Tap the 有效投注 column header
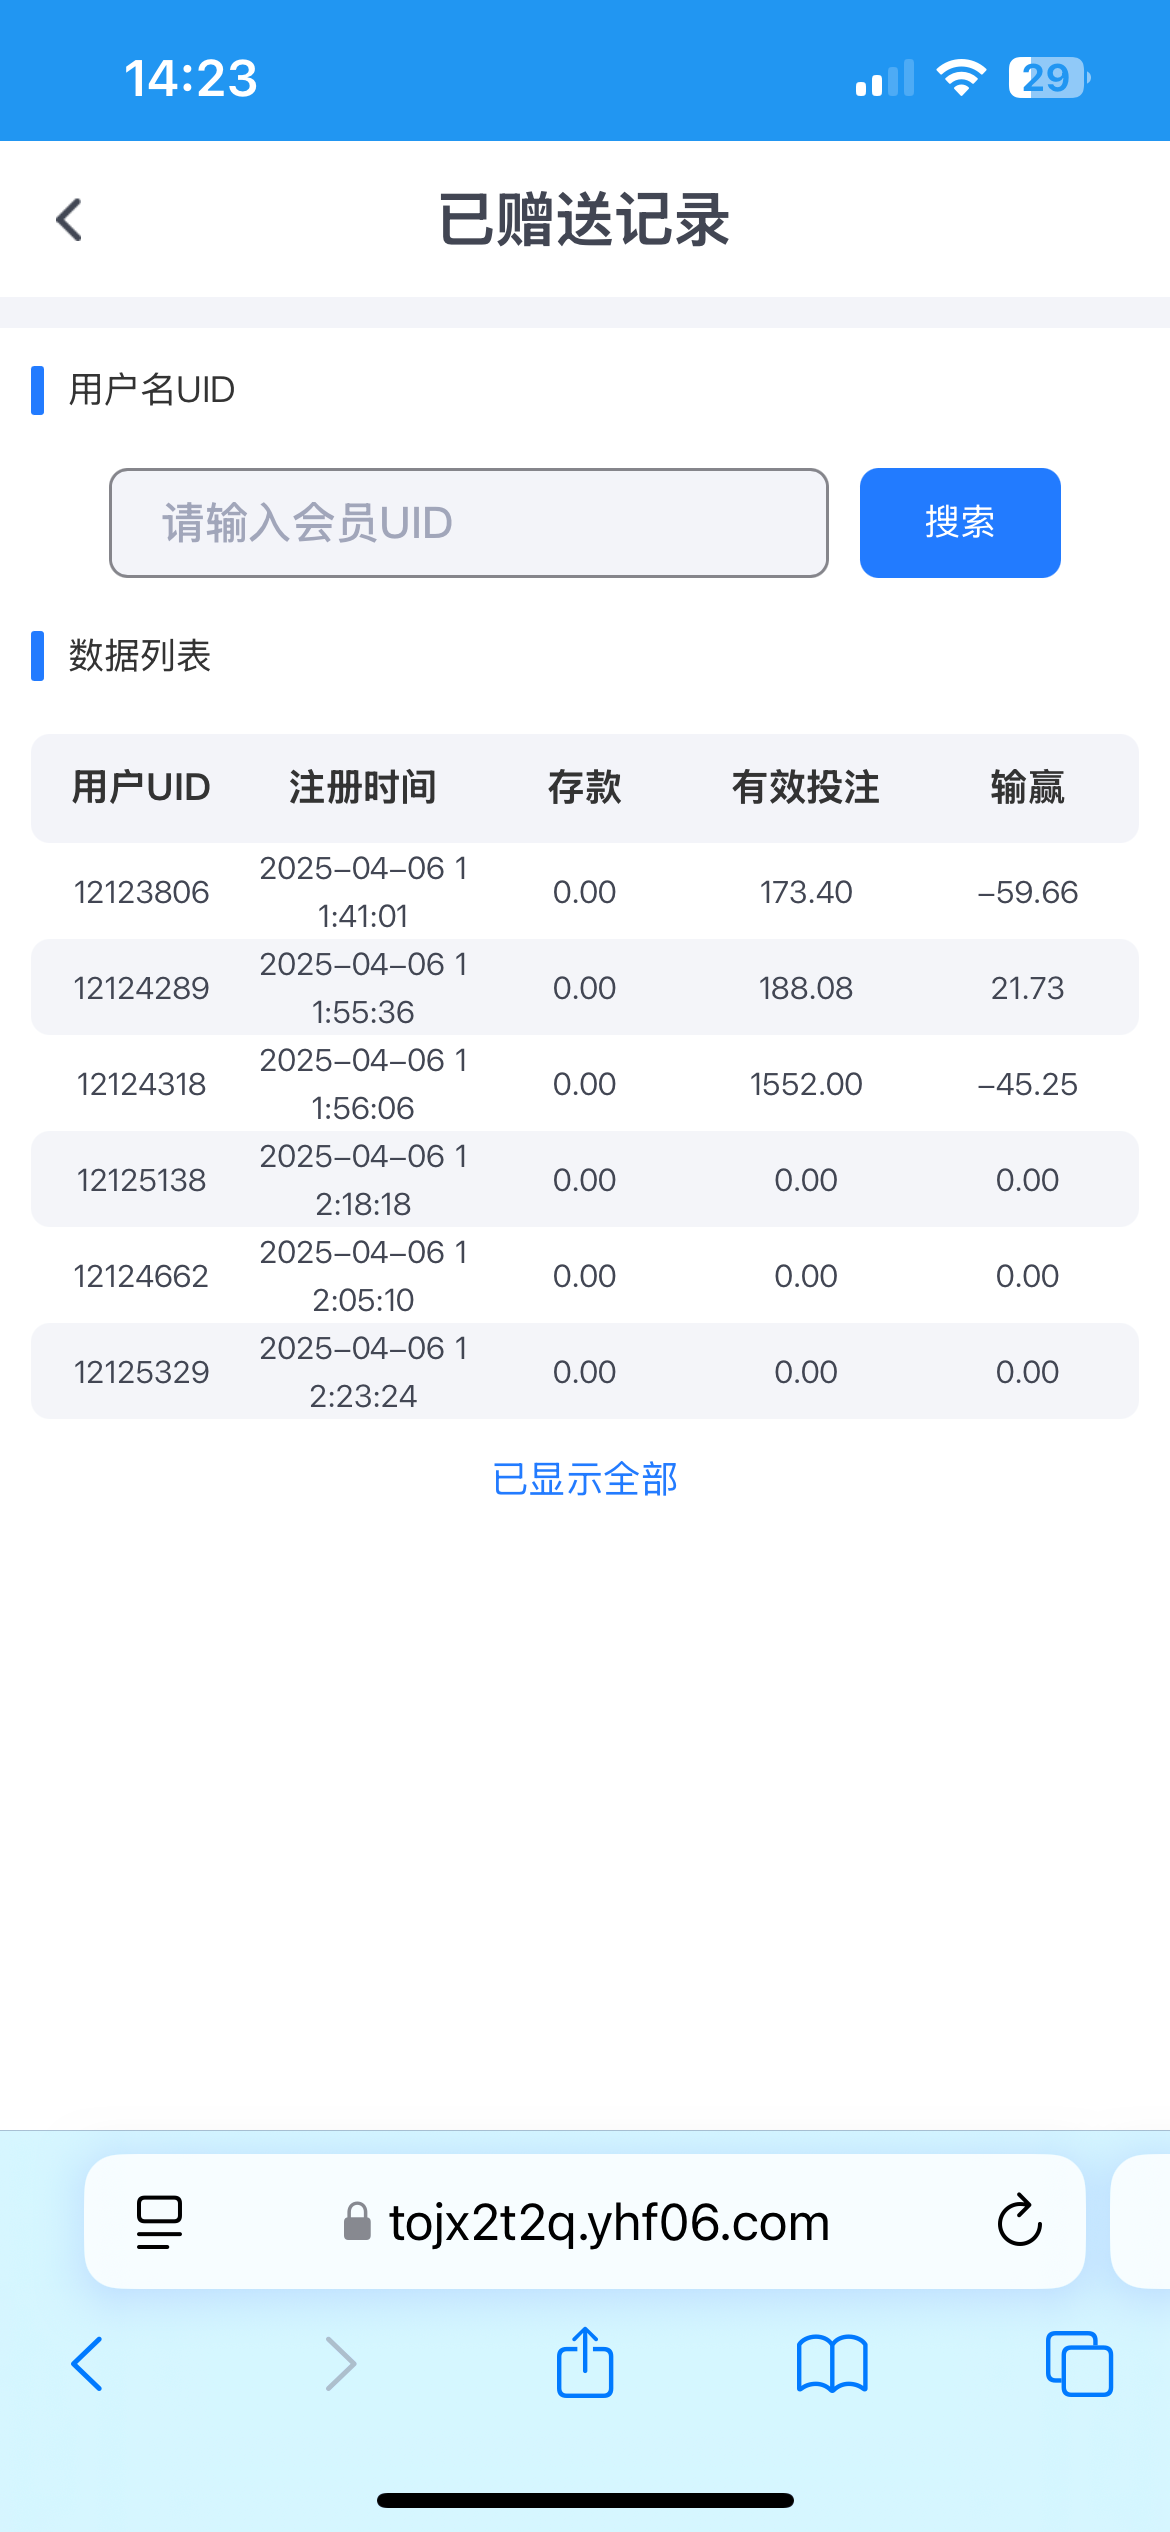Image resolution: width=1170 pixels, height=2532 pixels. (x=805, y=787)
